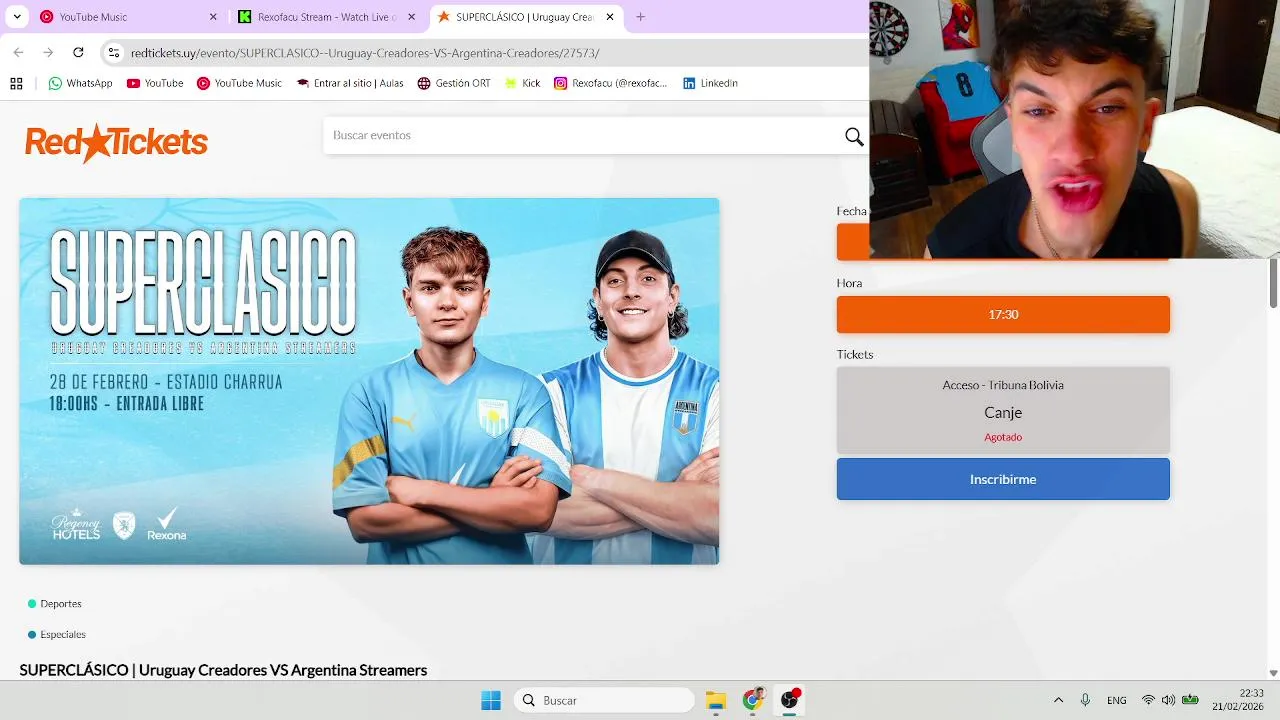1280x720 pixels.
Task: Open OBS Studio from the taskbar
Action: (790, 700)
